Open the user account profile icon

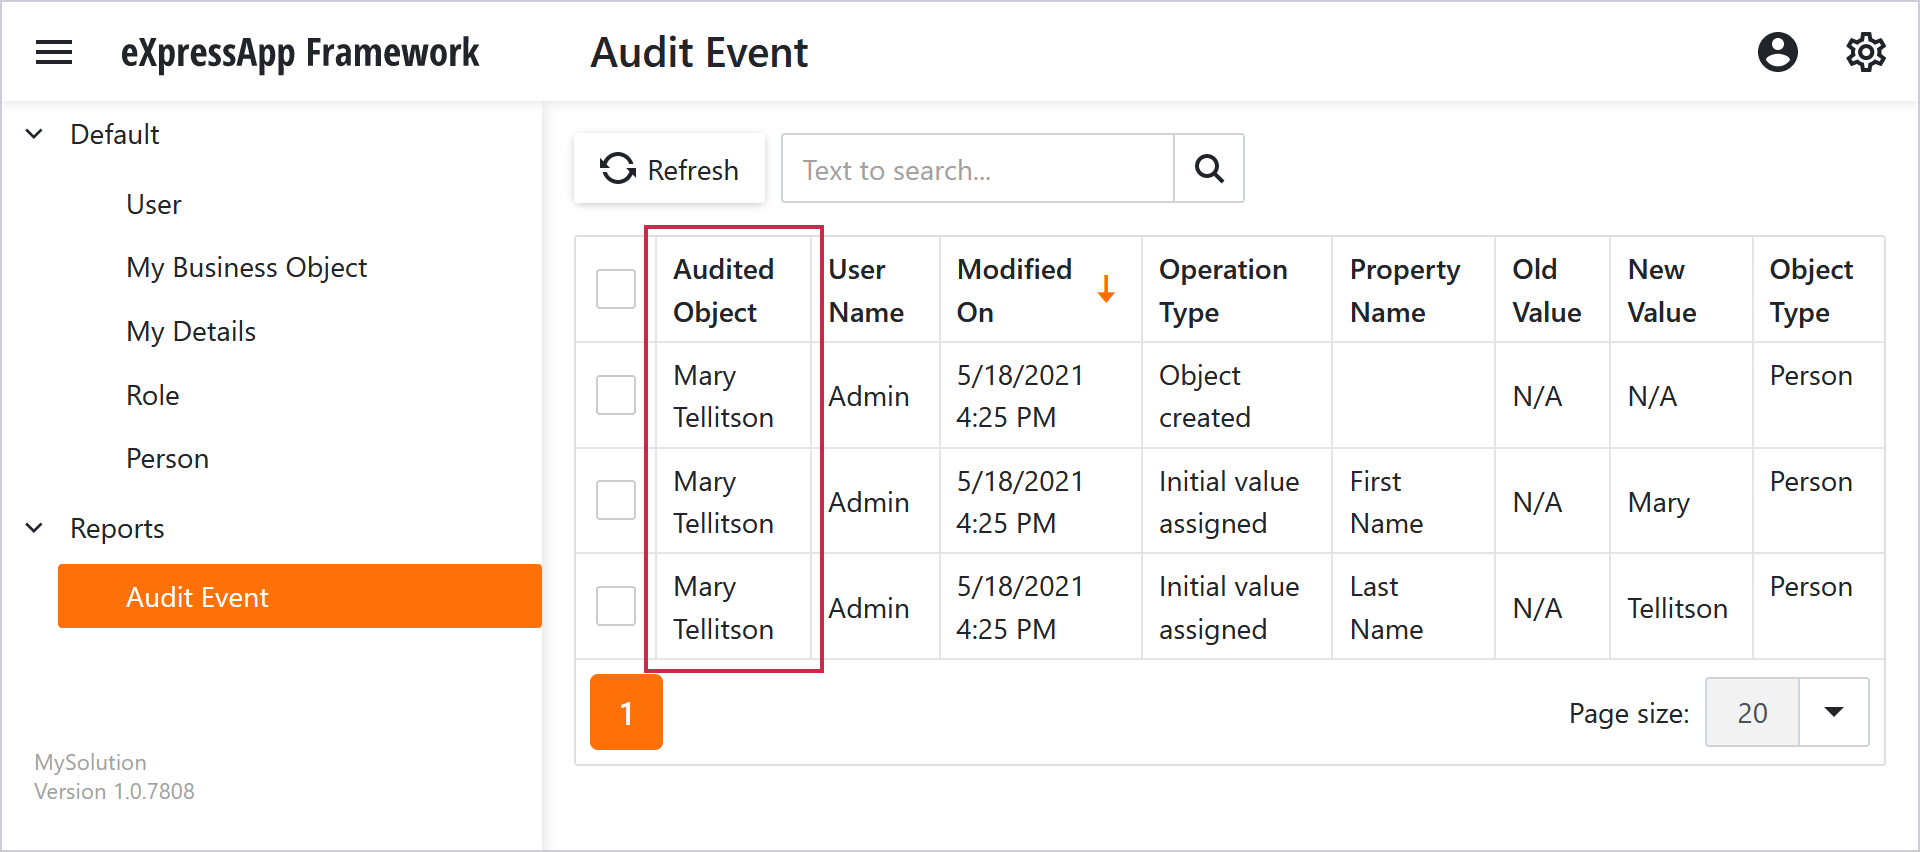(x=1777, y=52)
